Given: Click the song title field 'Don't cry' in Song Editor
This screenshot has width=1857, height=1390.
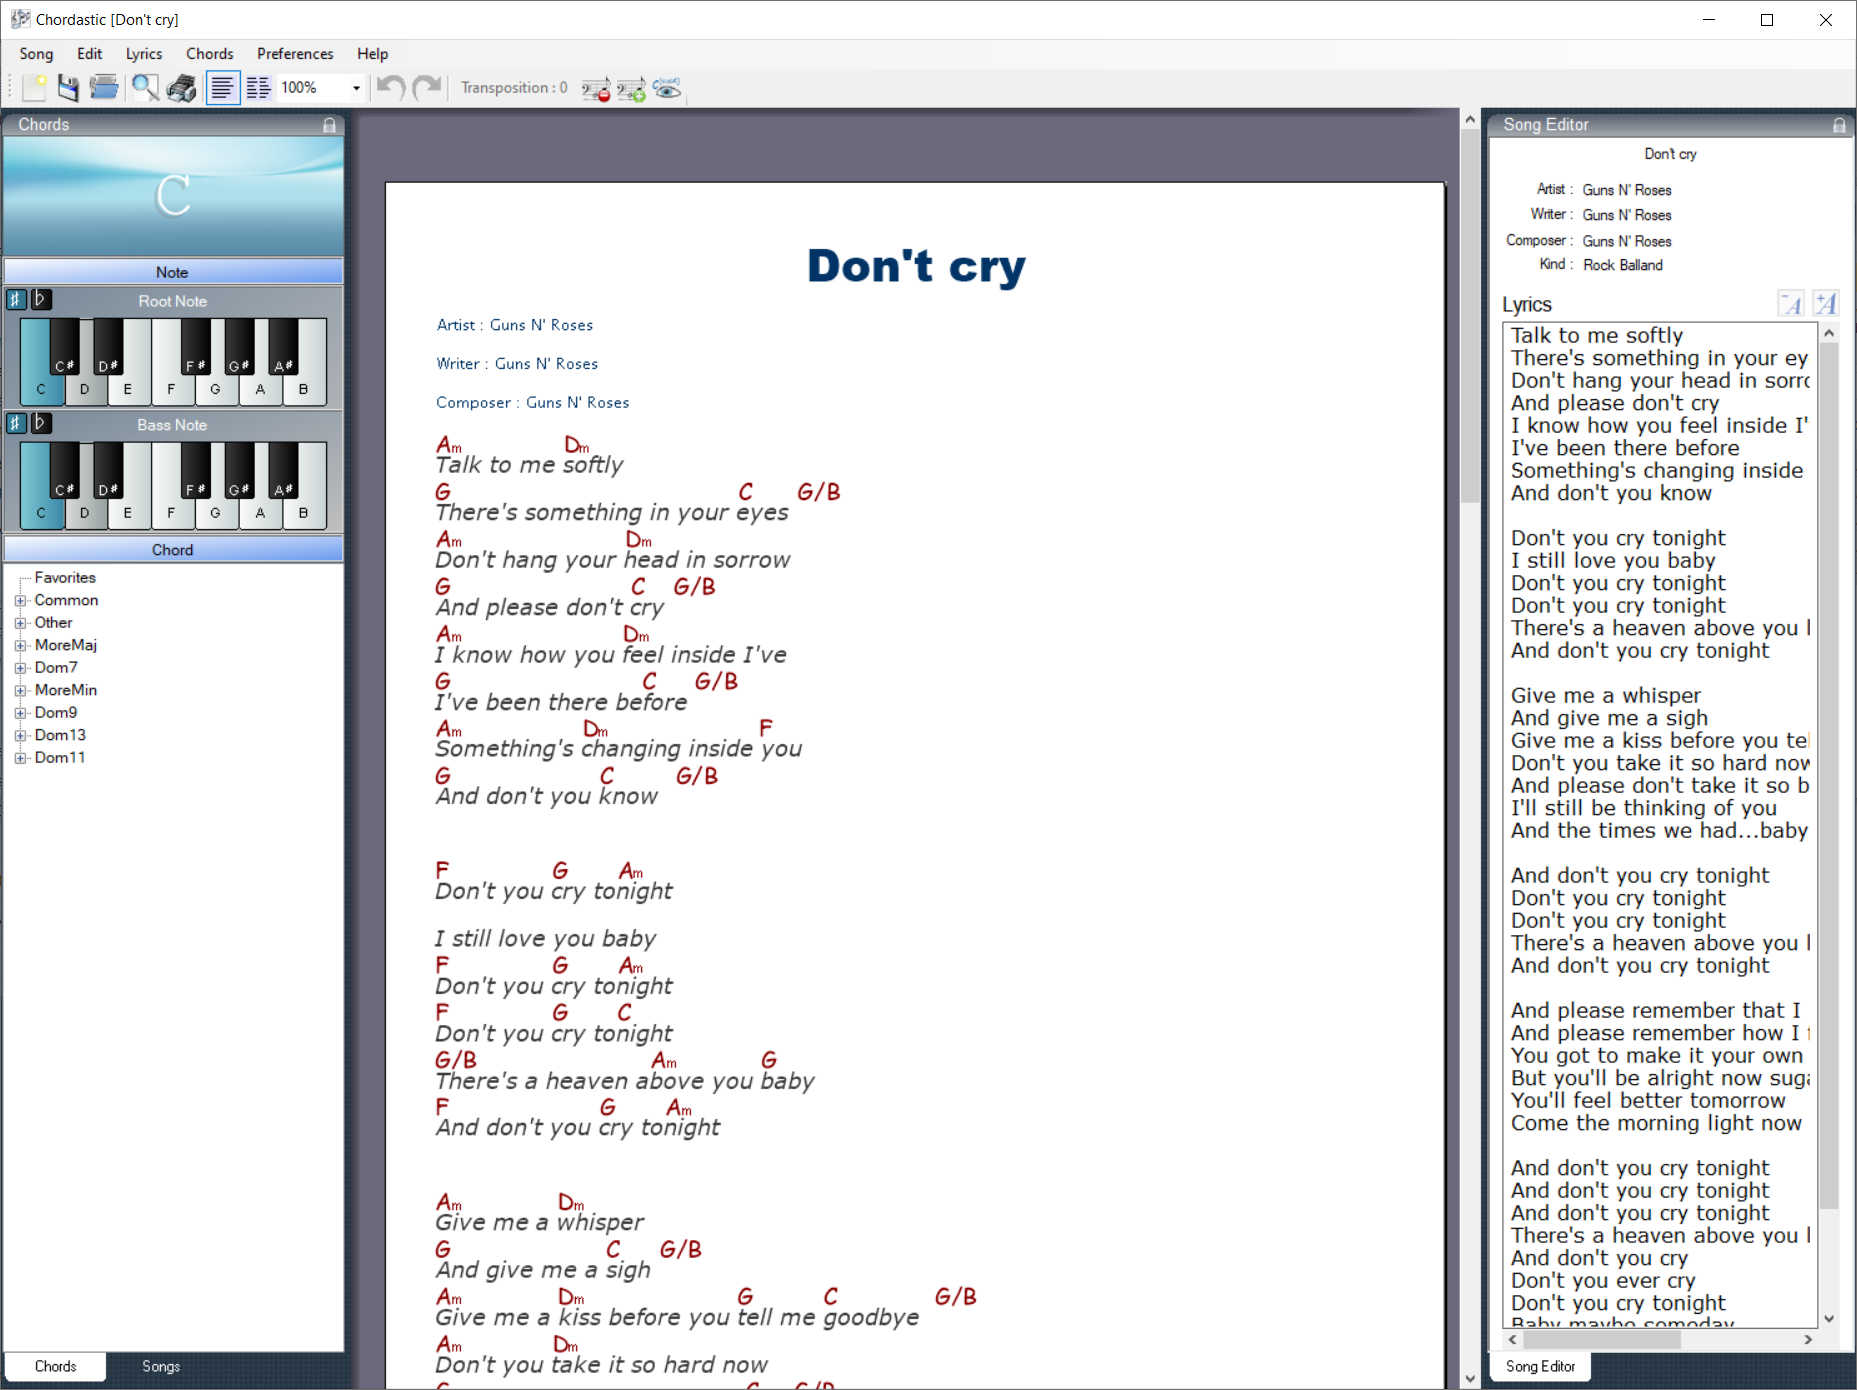Looking at the screenshot, I should coord(1670,154).
